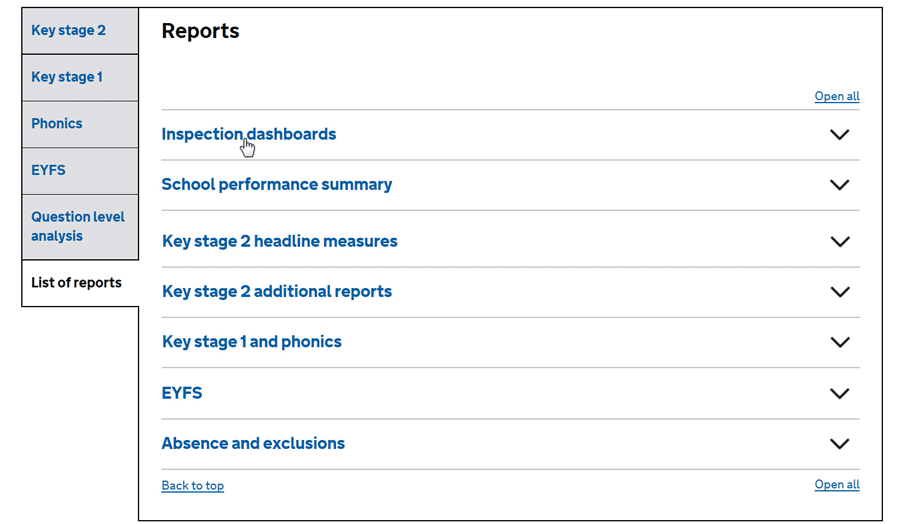Click Key stage 1 and phonics heading
Screen dimensions: 900x524
click(x=251, y=341)
